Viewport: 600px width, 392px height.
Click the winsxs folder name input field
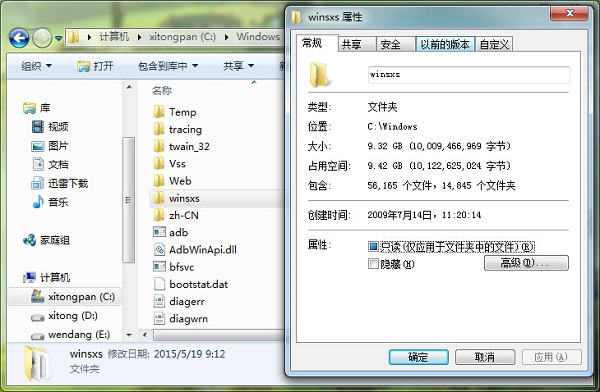[469, 75]
